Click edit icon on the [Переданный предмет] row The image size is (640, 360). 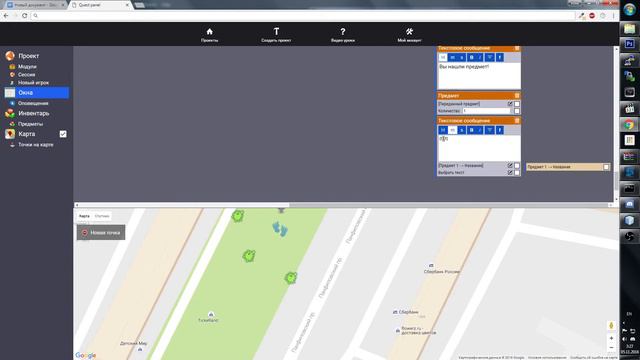point(510,104)
